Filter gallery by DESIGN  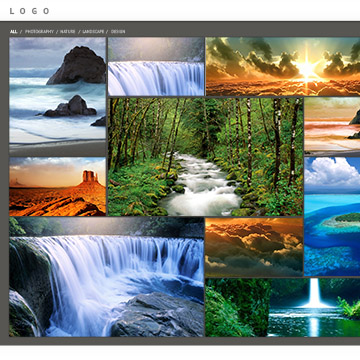118,32
